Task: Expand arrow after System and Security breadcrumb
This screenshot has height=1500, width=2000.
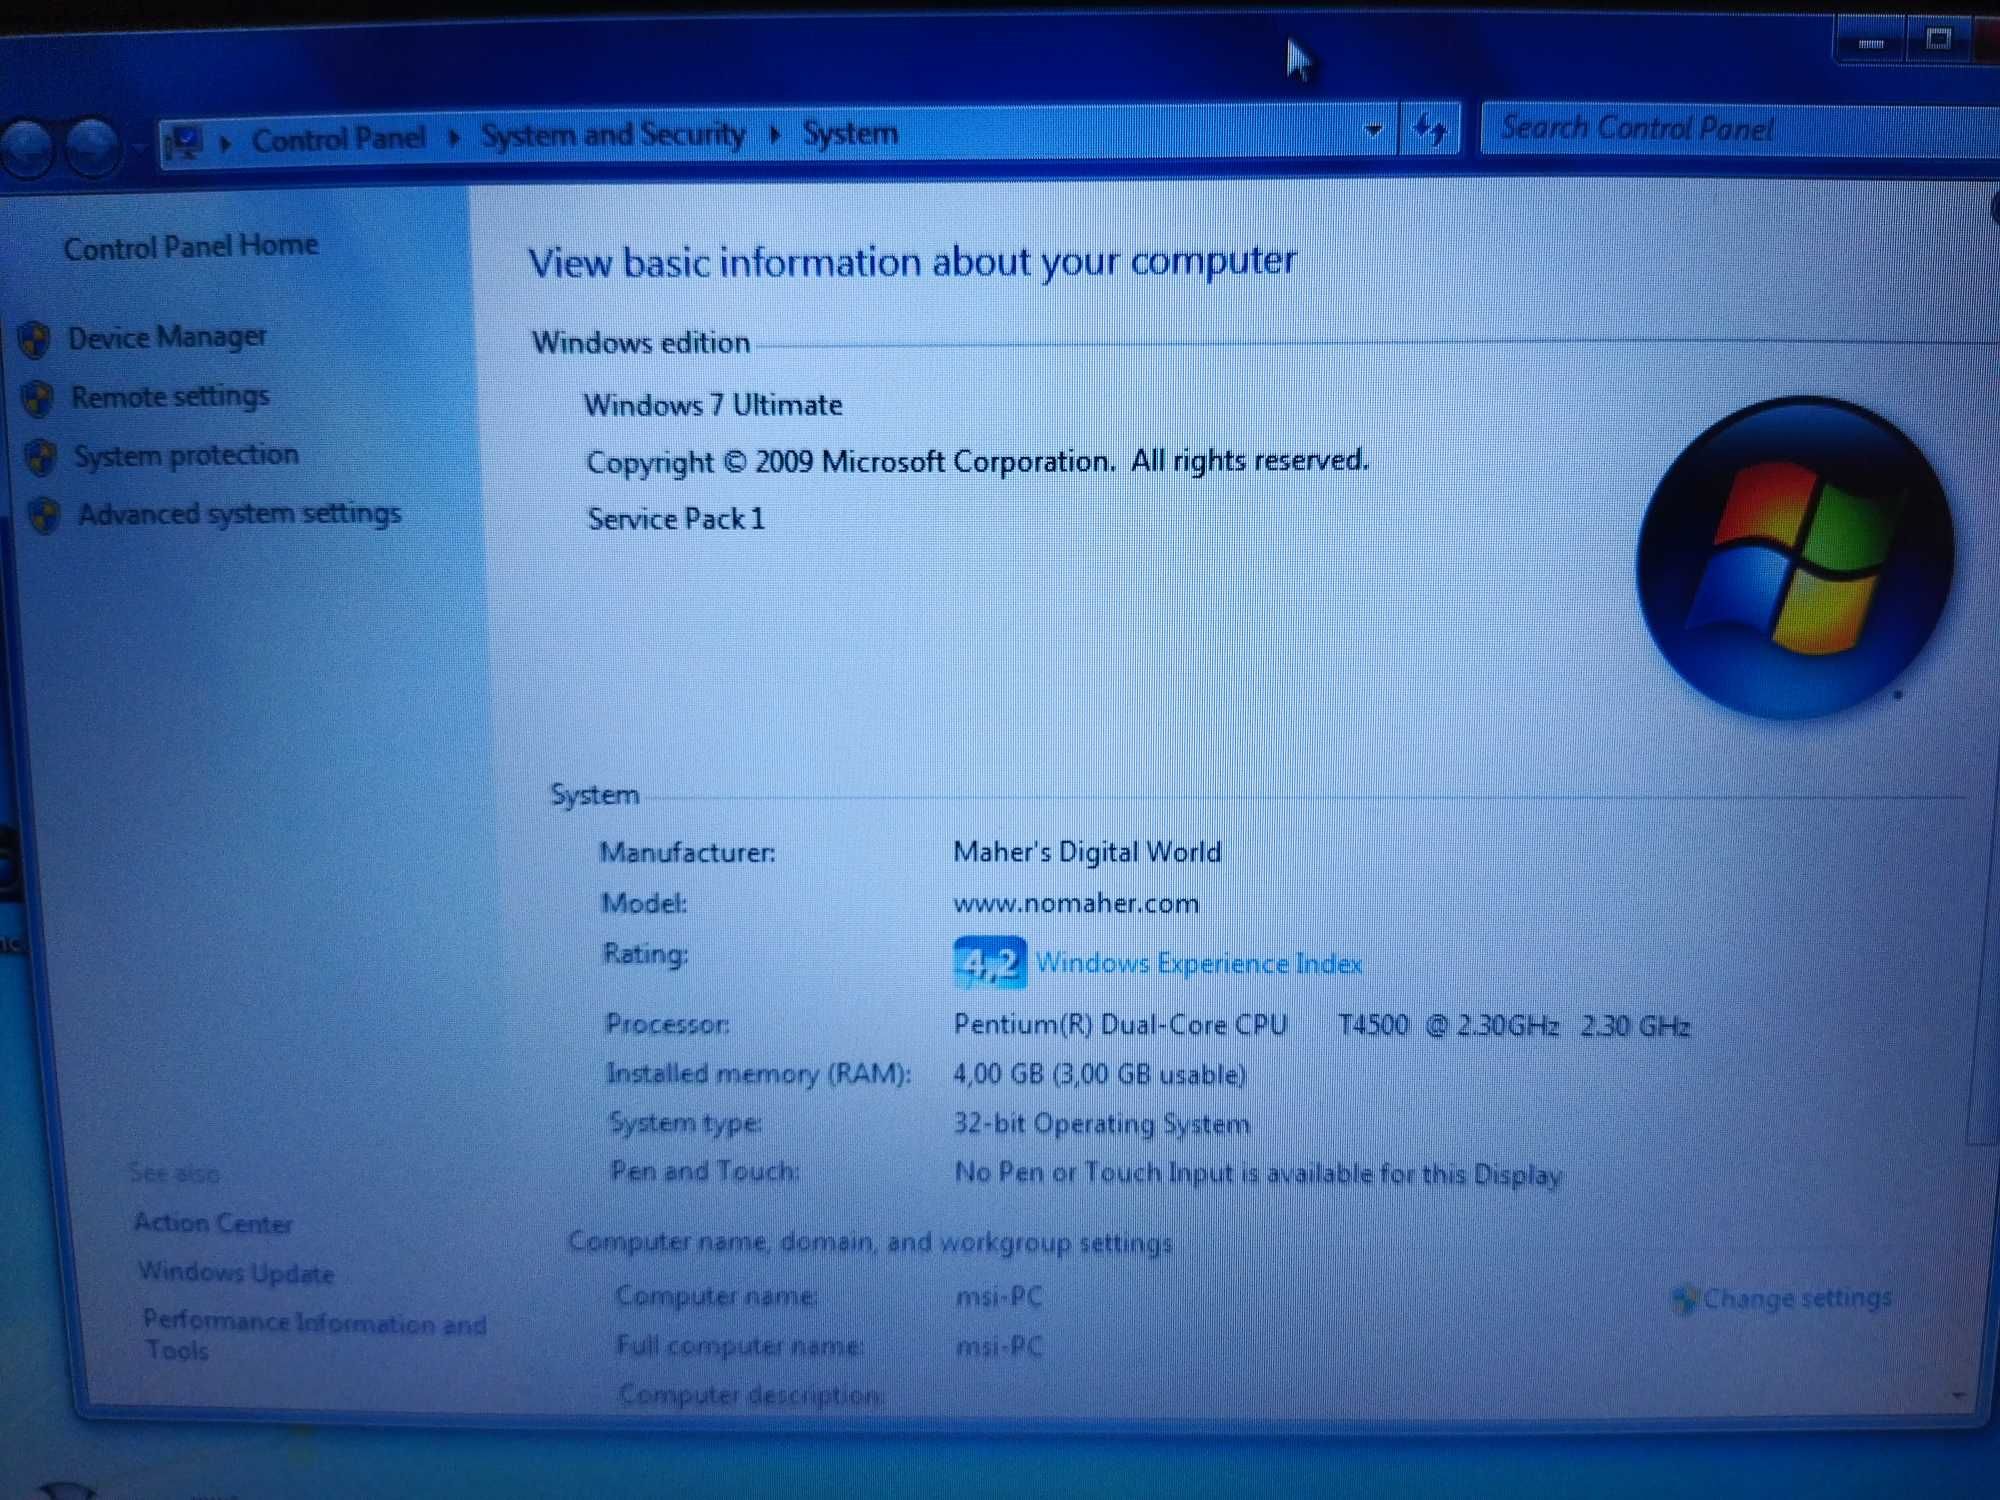Action: [775, 134]
